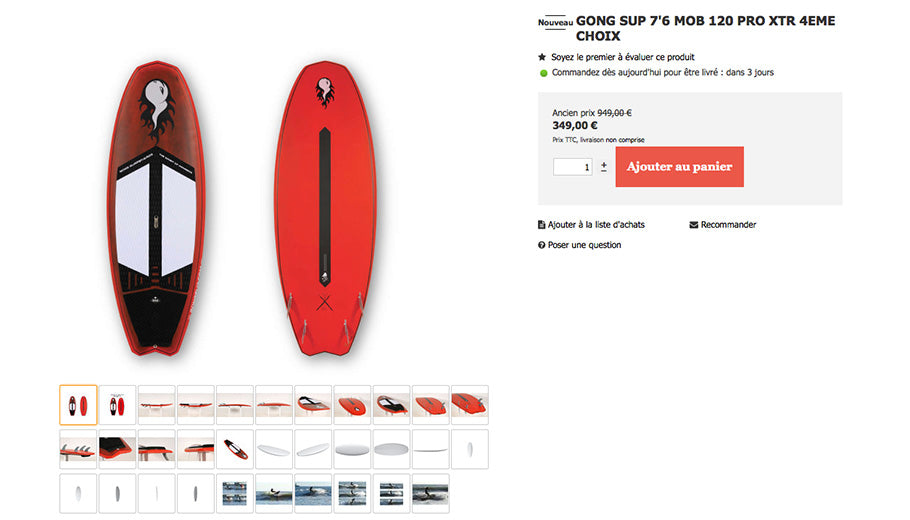
Task: Select the first thumbnail in the third row
Action: [x=78, y=493]
